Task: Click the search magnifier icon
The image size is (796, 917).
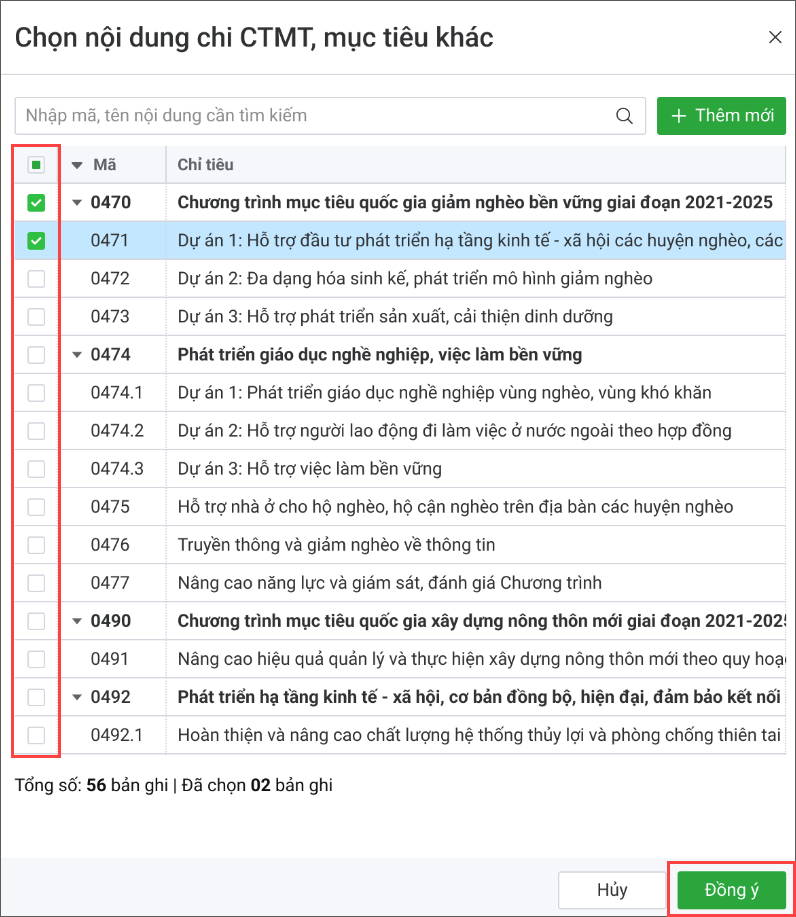Action: click(x=625, y=116)
